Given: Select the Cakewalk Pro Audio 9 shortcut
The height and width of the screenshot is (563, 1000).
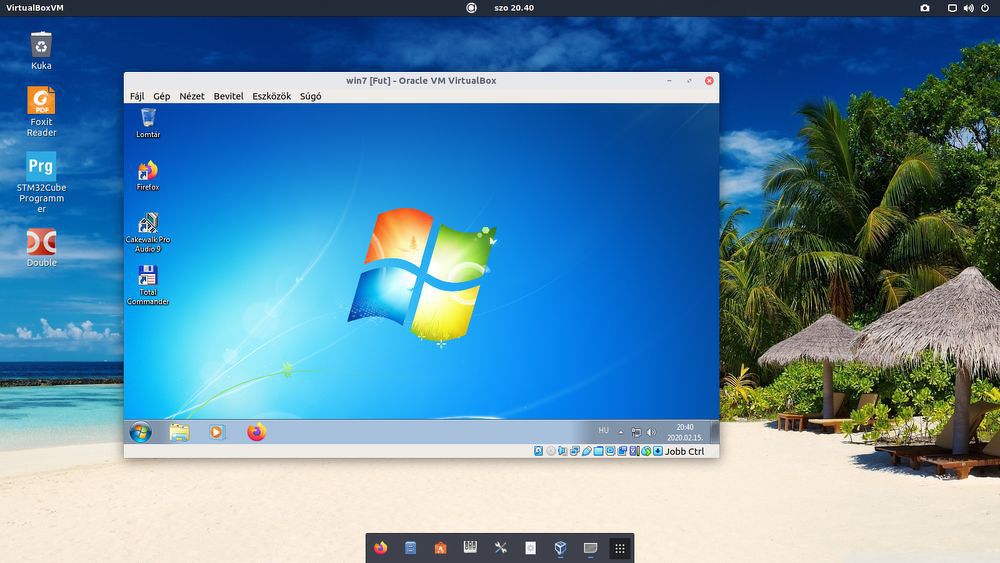Looking at the screenshot, I should 148,233.
